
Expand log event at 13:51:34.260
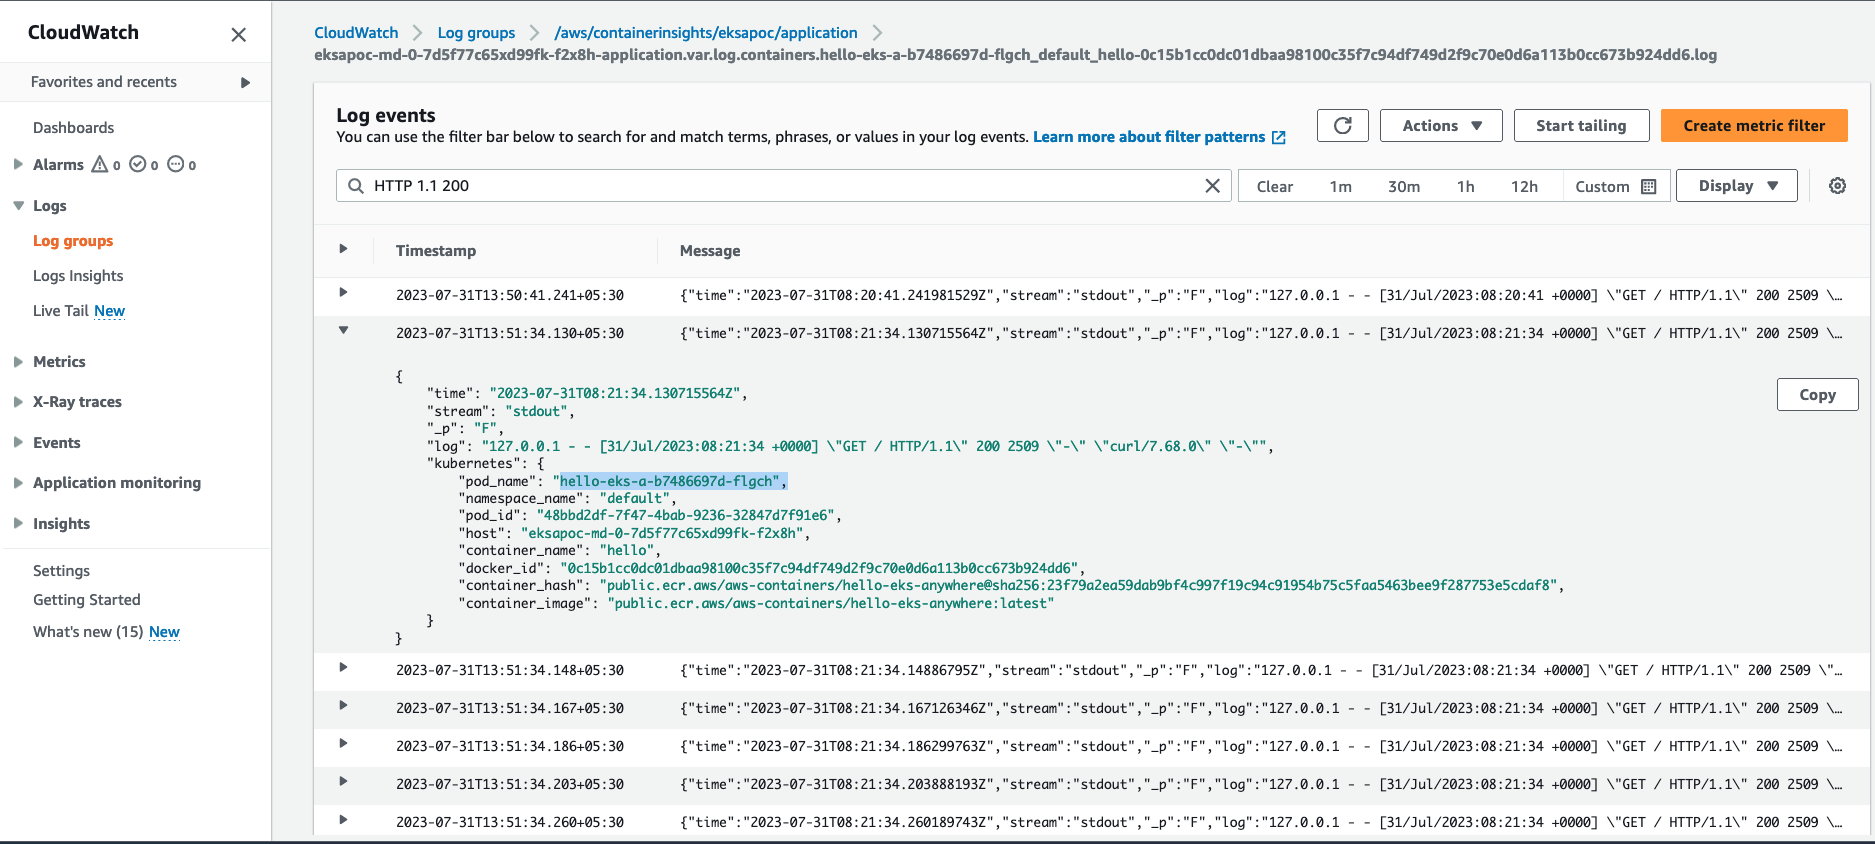[x=343, y=819]
